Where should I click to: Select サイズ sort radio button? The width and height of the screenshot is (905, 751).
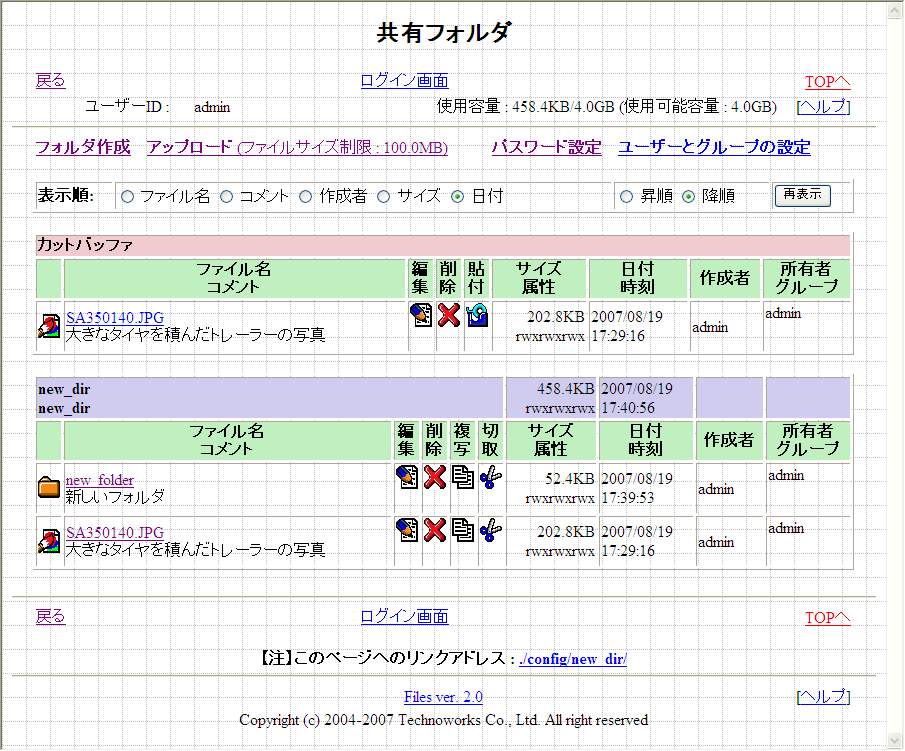click(x=383, y=197)
